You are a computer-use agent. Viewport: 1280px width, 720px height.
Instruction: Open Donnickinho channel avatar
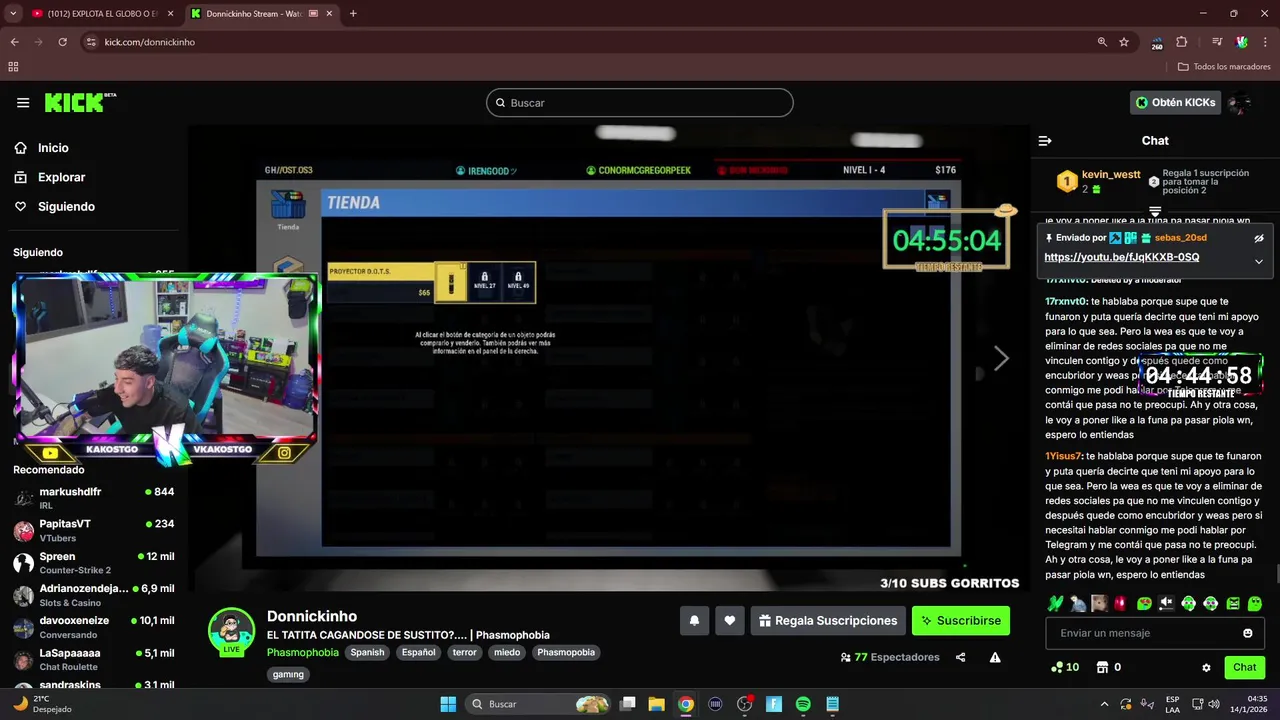pos(231,631)
